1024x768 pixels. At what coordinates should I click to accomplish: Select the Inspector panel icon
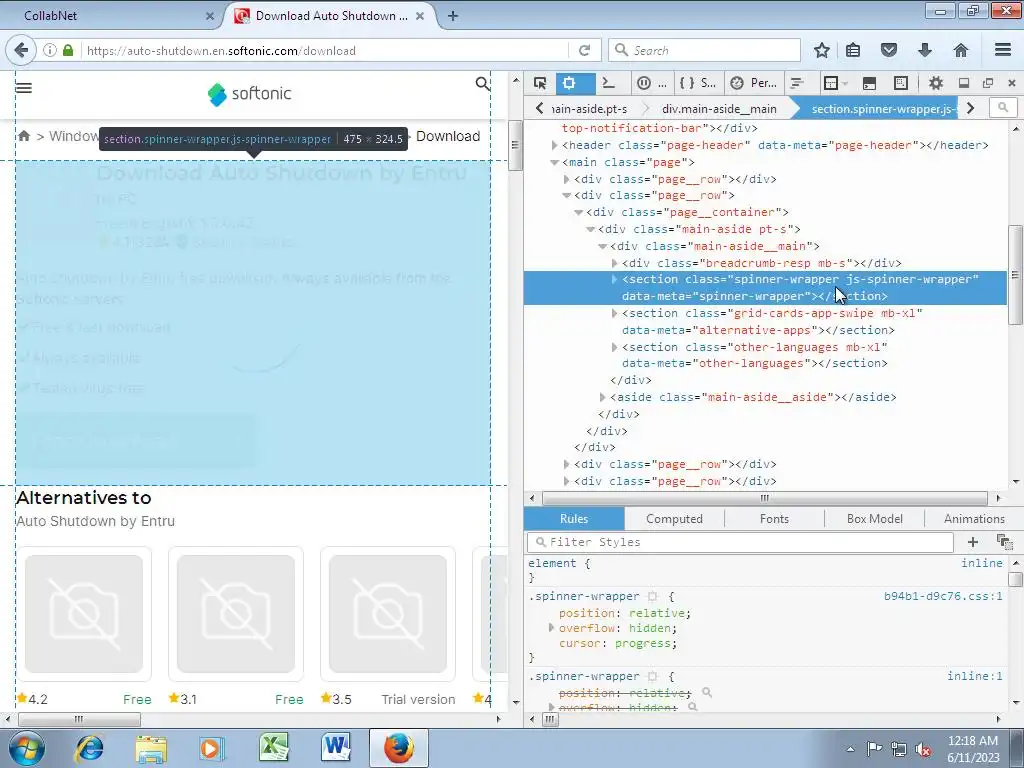(x=569, y=83)
